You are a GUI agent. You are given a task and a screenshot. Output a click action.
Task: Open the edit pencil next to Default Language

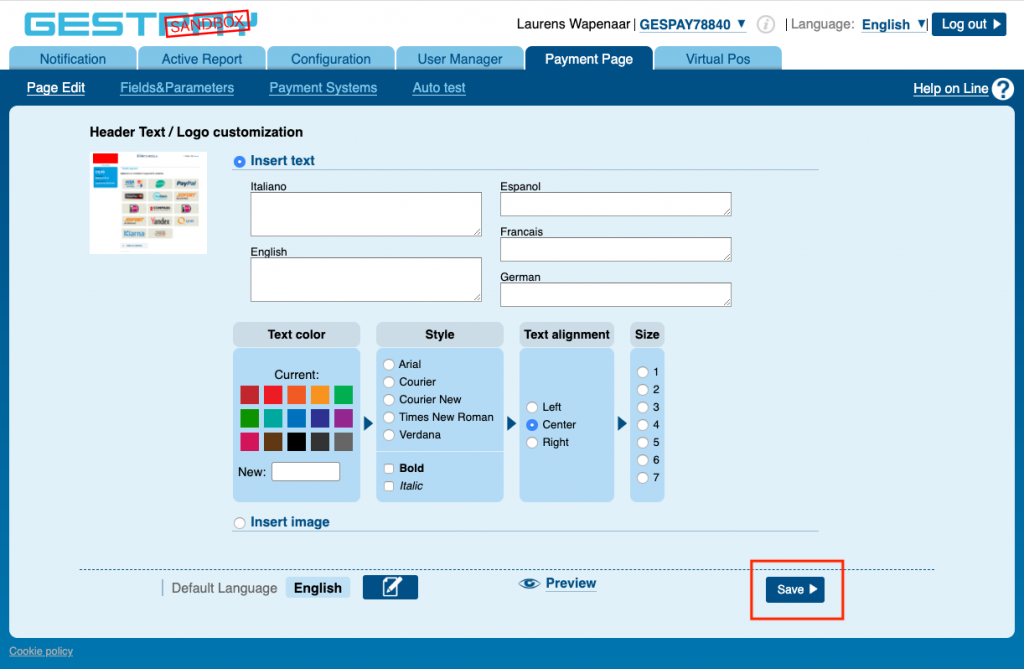click(390, 587)
